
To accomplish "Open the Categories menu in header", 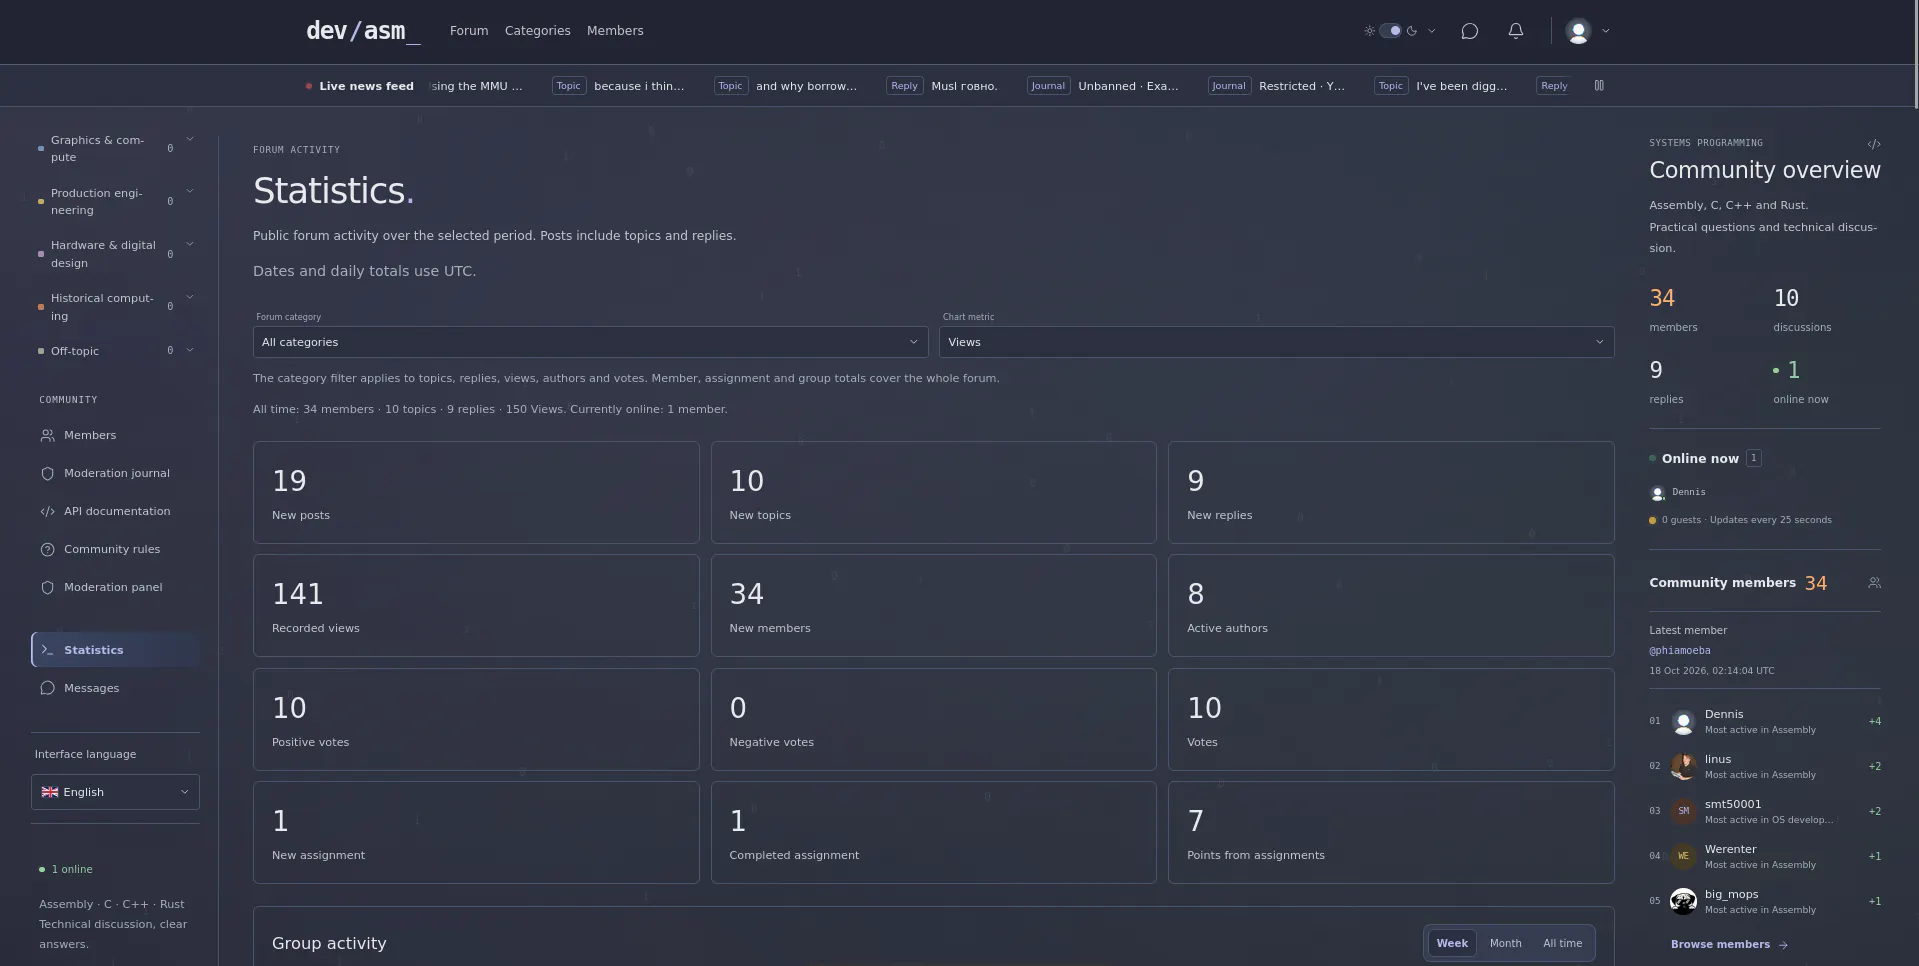I will tap(537, 31).
